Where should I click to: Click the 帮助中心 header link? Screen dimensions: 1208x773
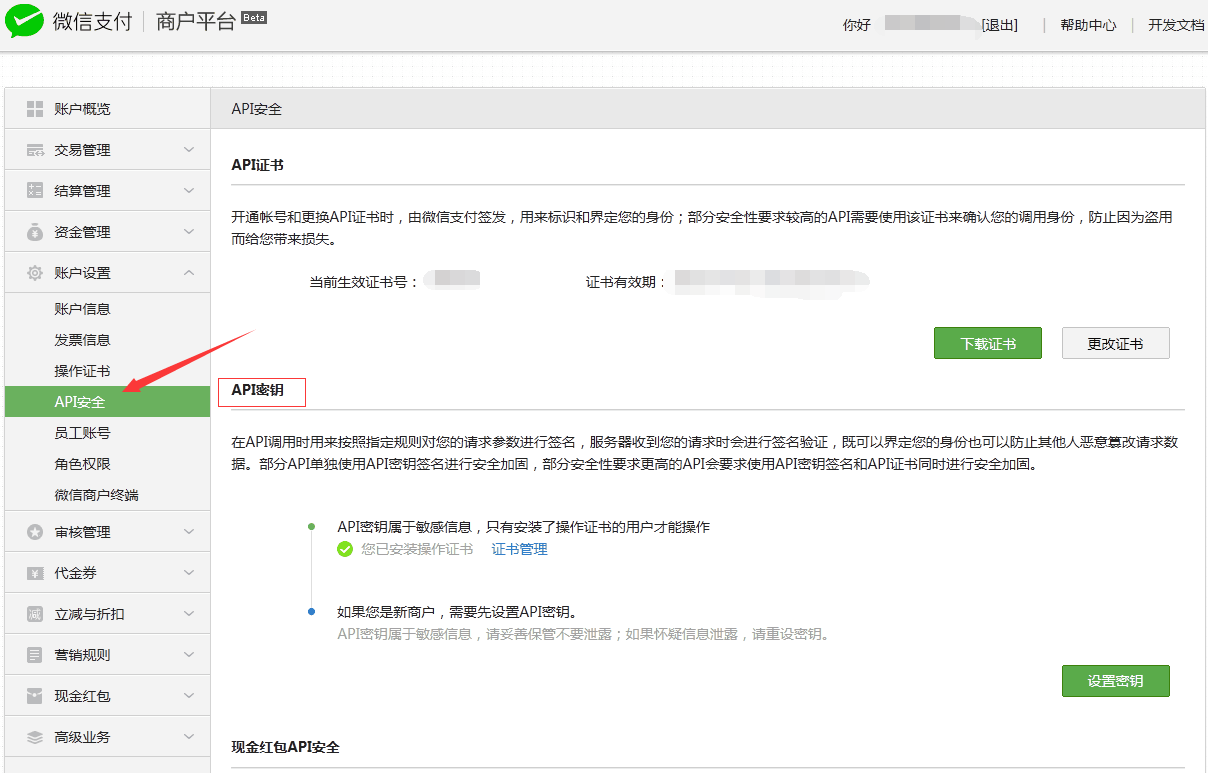click(1088, 25)
